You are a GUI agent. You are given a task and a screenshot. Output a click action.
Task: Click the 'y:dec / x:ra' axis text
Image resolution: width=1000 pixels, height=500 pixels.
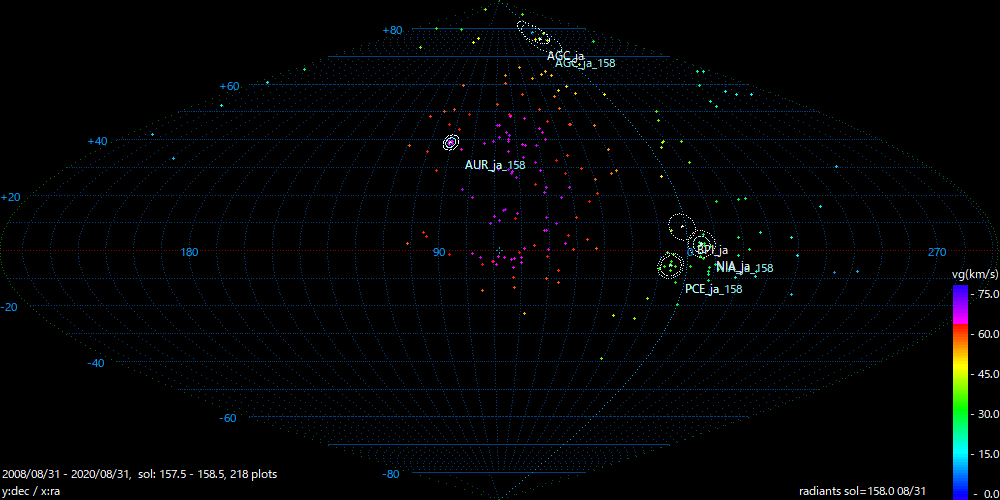point(32,491)
